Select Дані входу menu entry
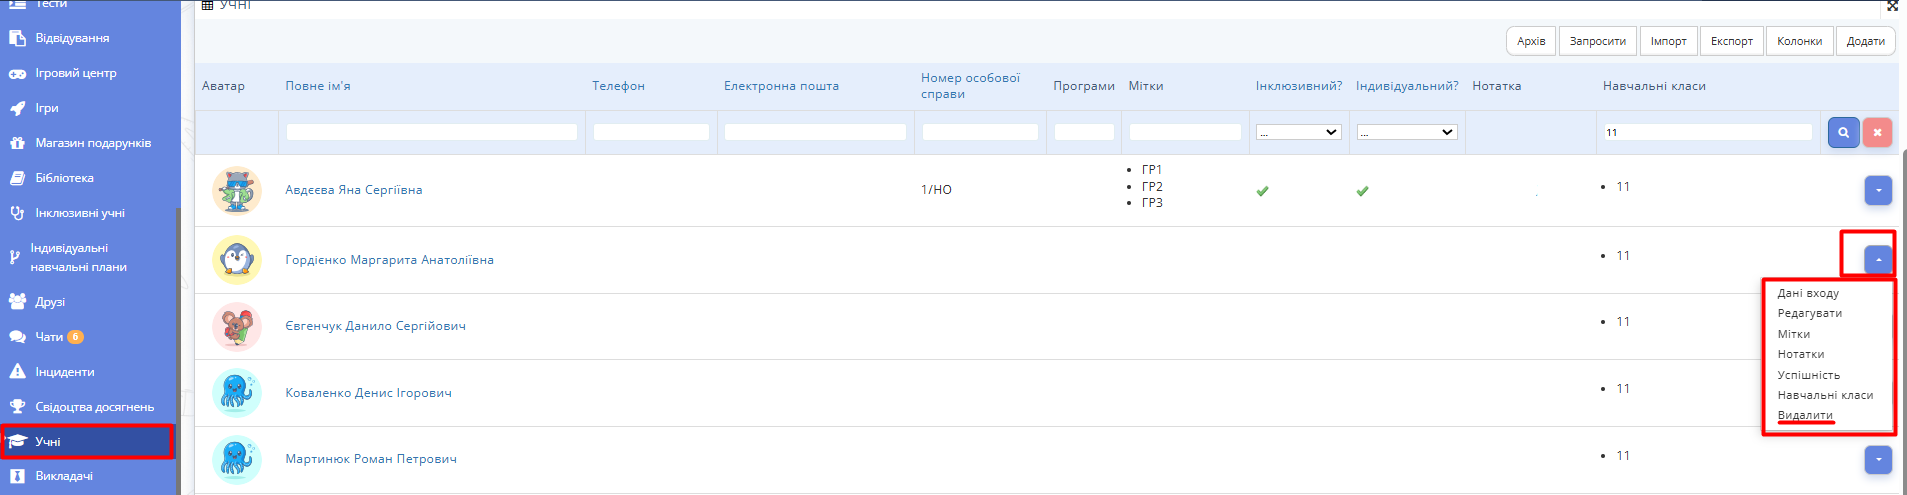Viewport: 1907px width, 495px height. click(x=1808, y=293)
